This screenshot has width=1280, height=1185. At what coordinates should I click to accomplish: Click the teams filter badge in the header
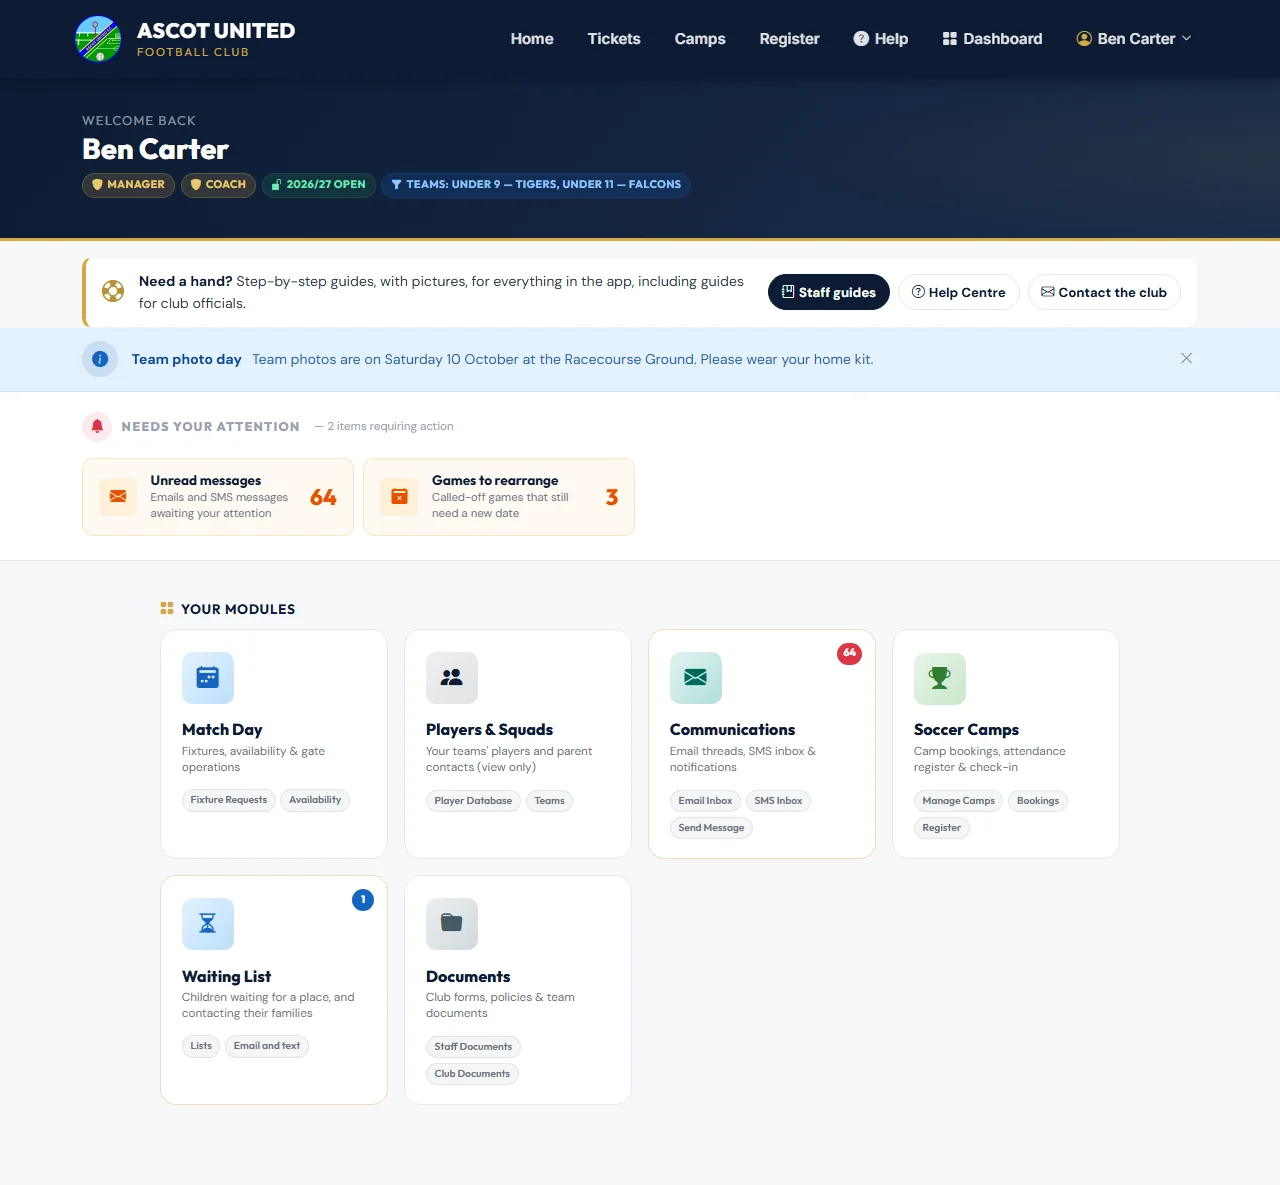pos(536,185)
